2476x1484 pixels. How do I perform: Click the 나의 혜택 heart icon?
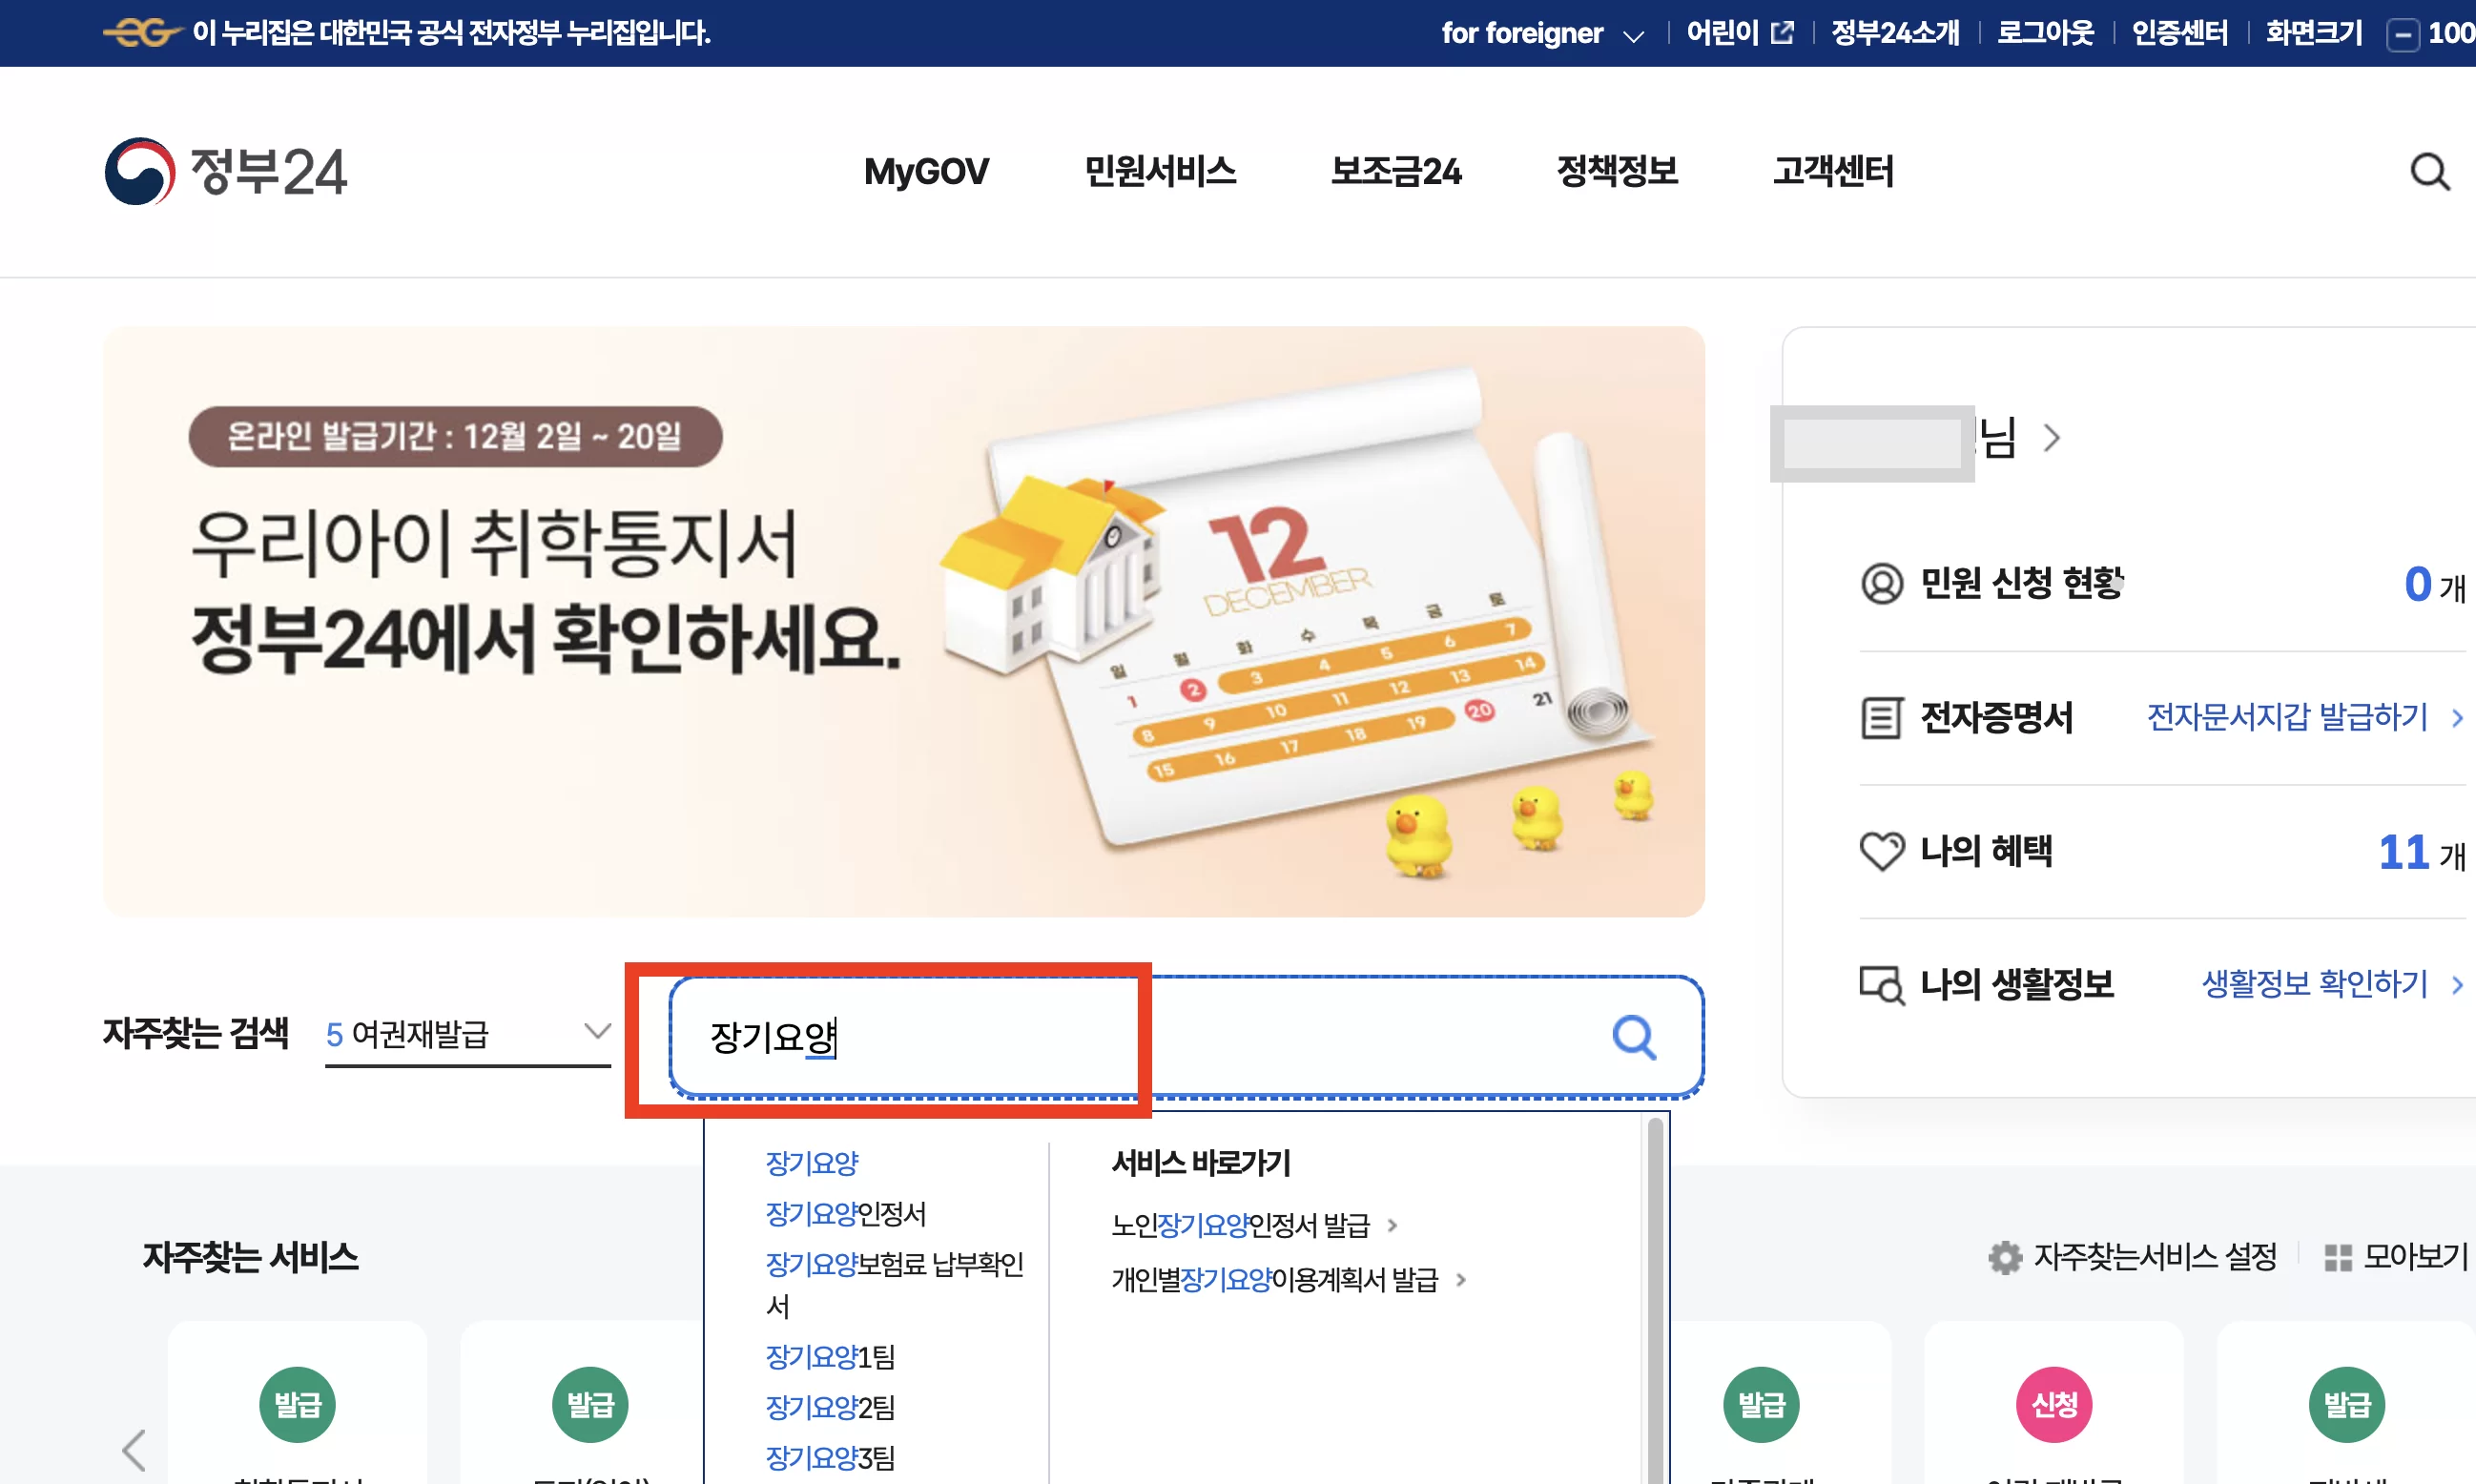click(x=1881, y=851)
